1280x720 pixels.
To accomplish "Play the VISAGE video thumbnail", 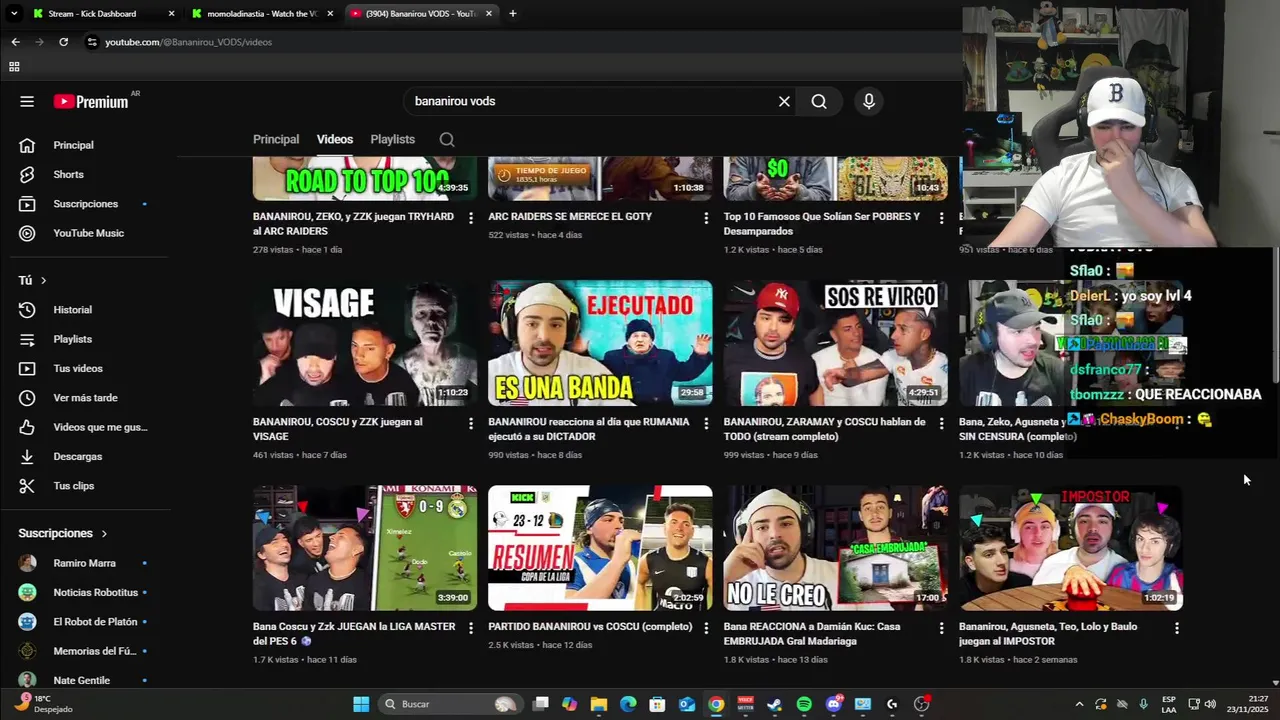I will click(365, 343).
